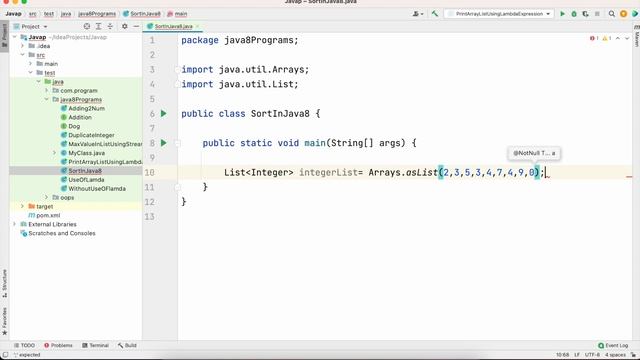Open Project panel settings gear
640x360 pixels.
point(124,26)
